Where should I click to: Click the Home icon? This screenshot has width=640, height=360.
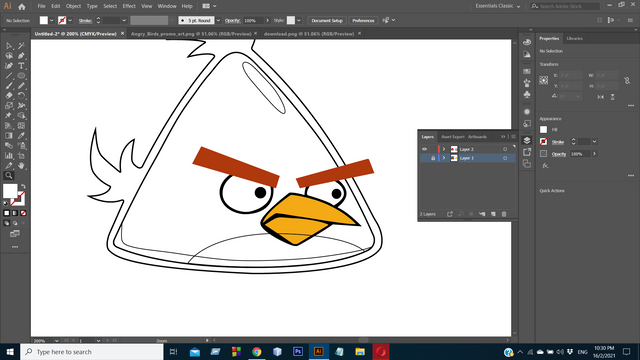coord(22,7)
